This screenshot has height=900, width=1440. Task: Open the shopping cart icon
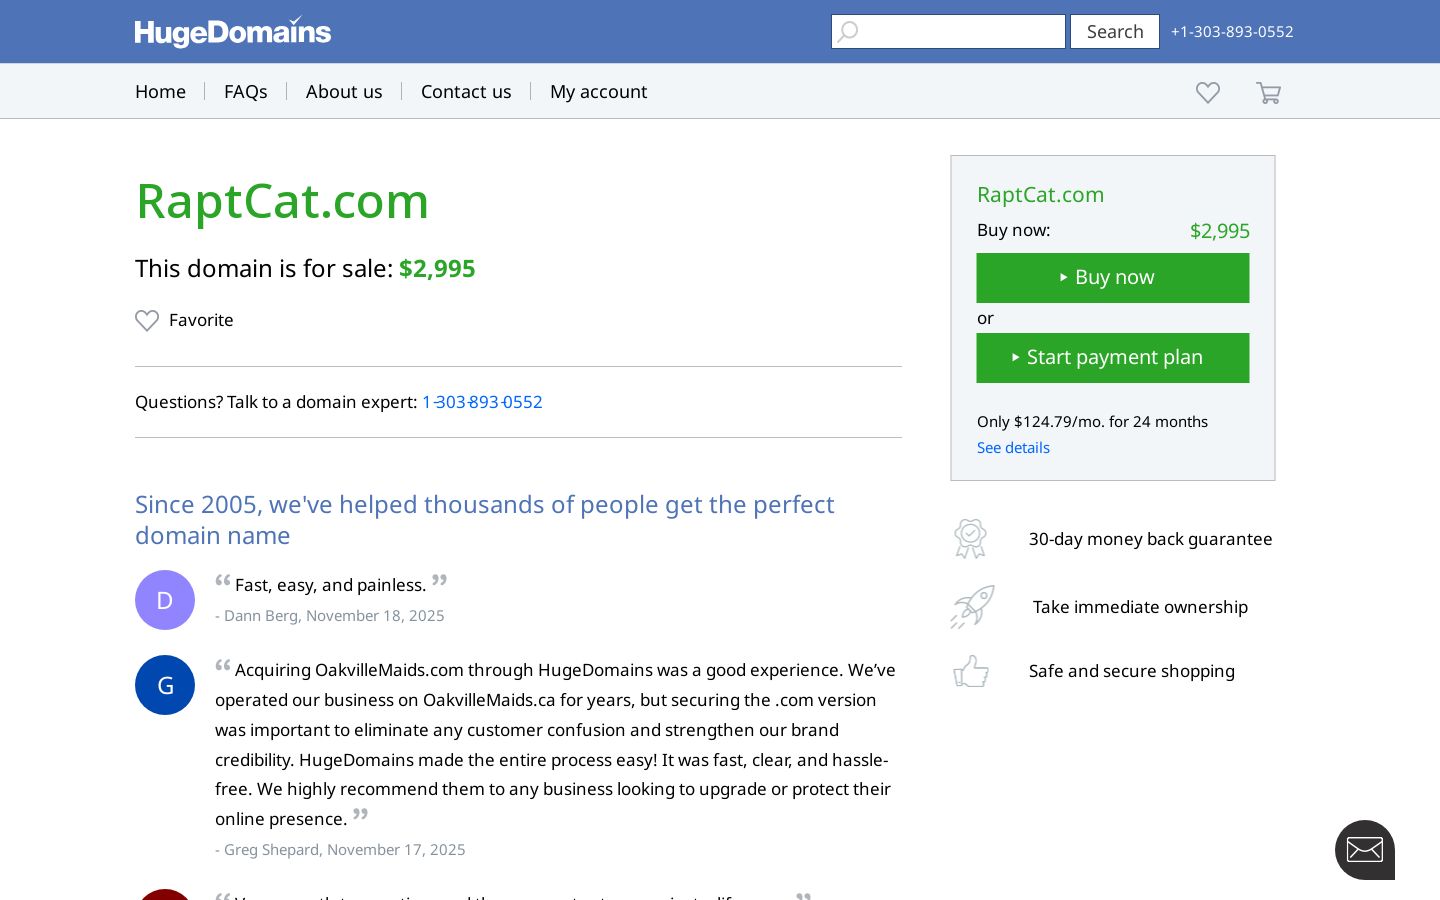tap(1268, 93)
